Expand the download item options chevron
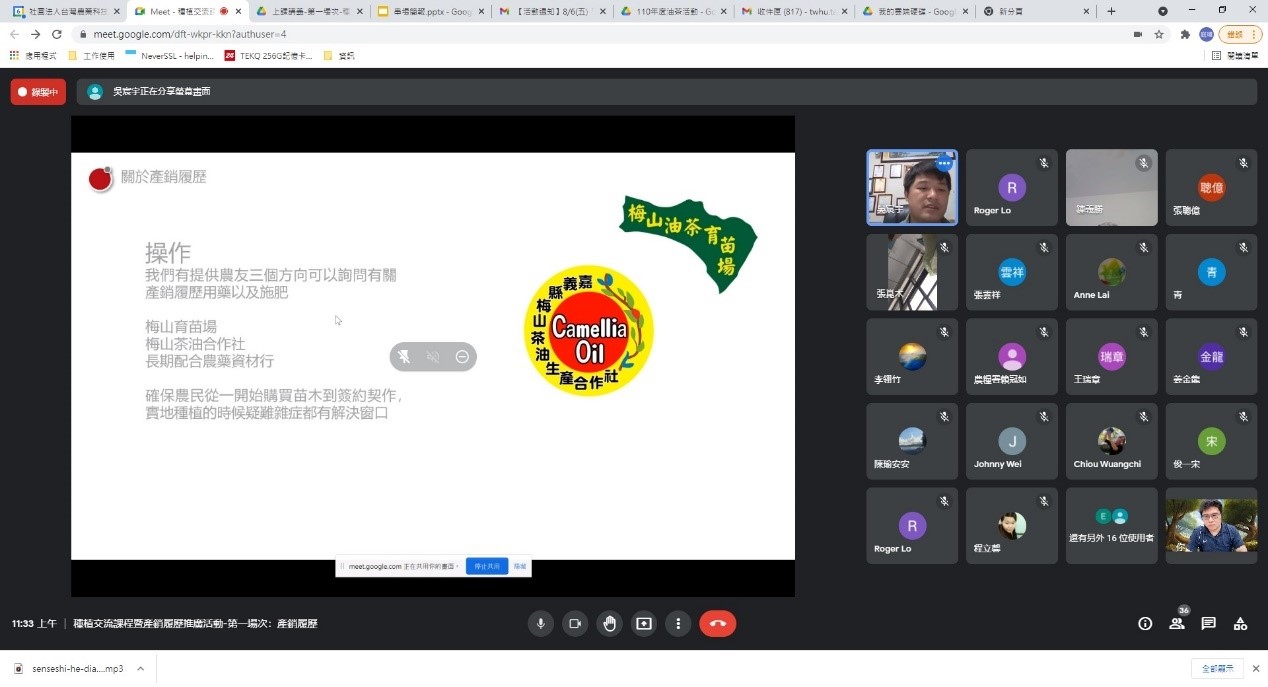1268x687 pixels. [140, 668]
